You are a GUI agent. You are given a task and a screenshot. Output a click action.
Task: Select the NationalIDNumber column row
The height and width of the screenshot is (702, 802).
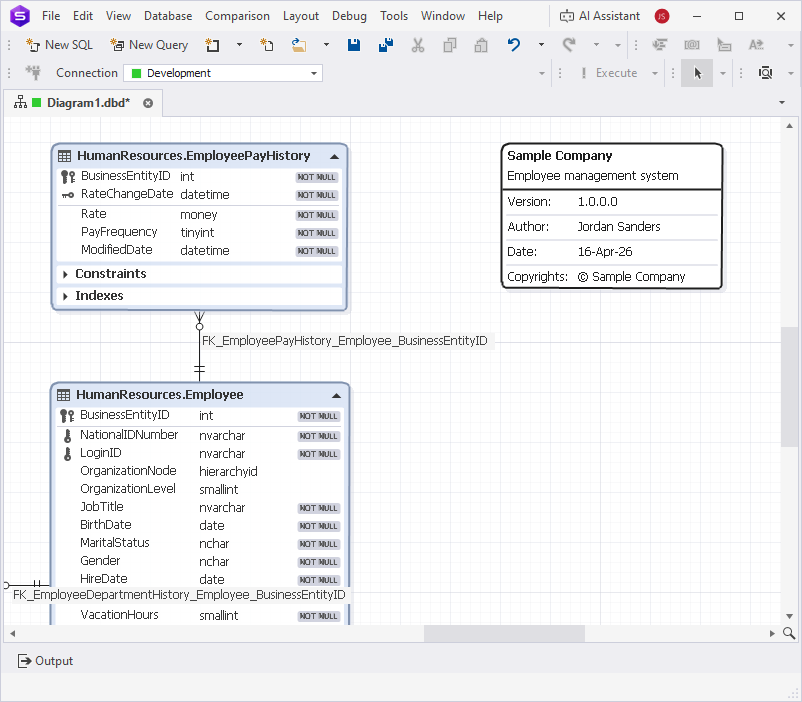pos(199,435)
